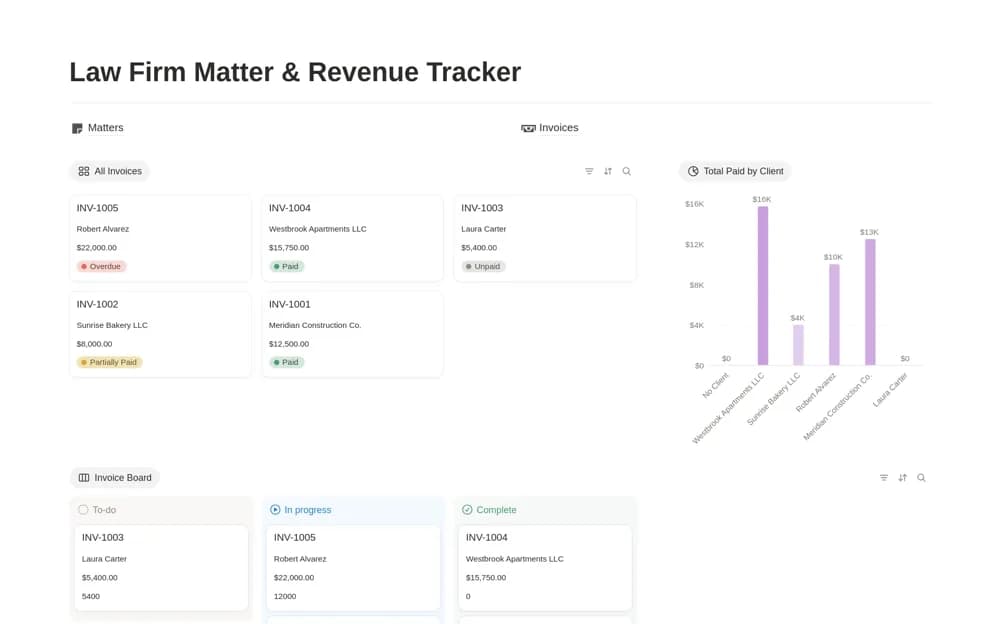Select the Total Paid by Client tab
Screen dimensions: 1000x624
tap(735, 171)
